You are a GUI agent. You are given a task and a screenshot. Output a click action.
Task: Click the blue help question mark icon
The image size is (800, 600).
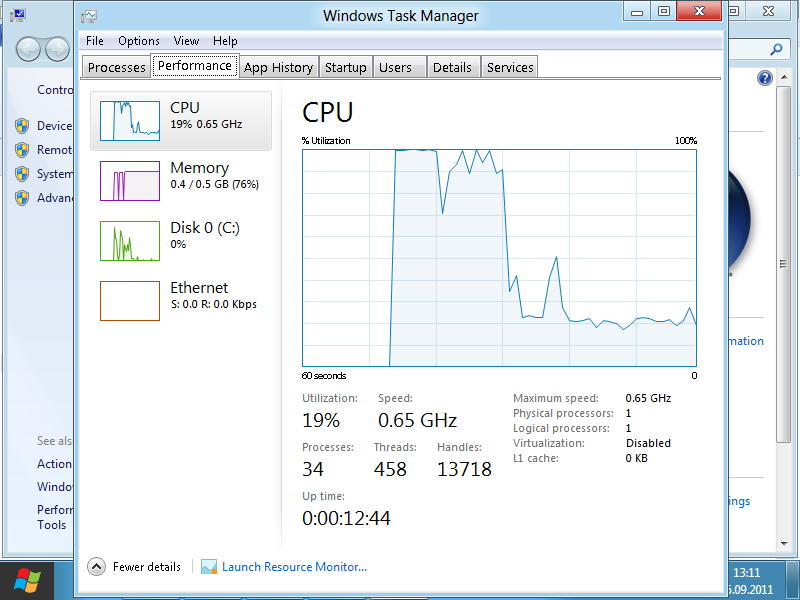tap(765, 78)
